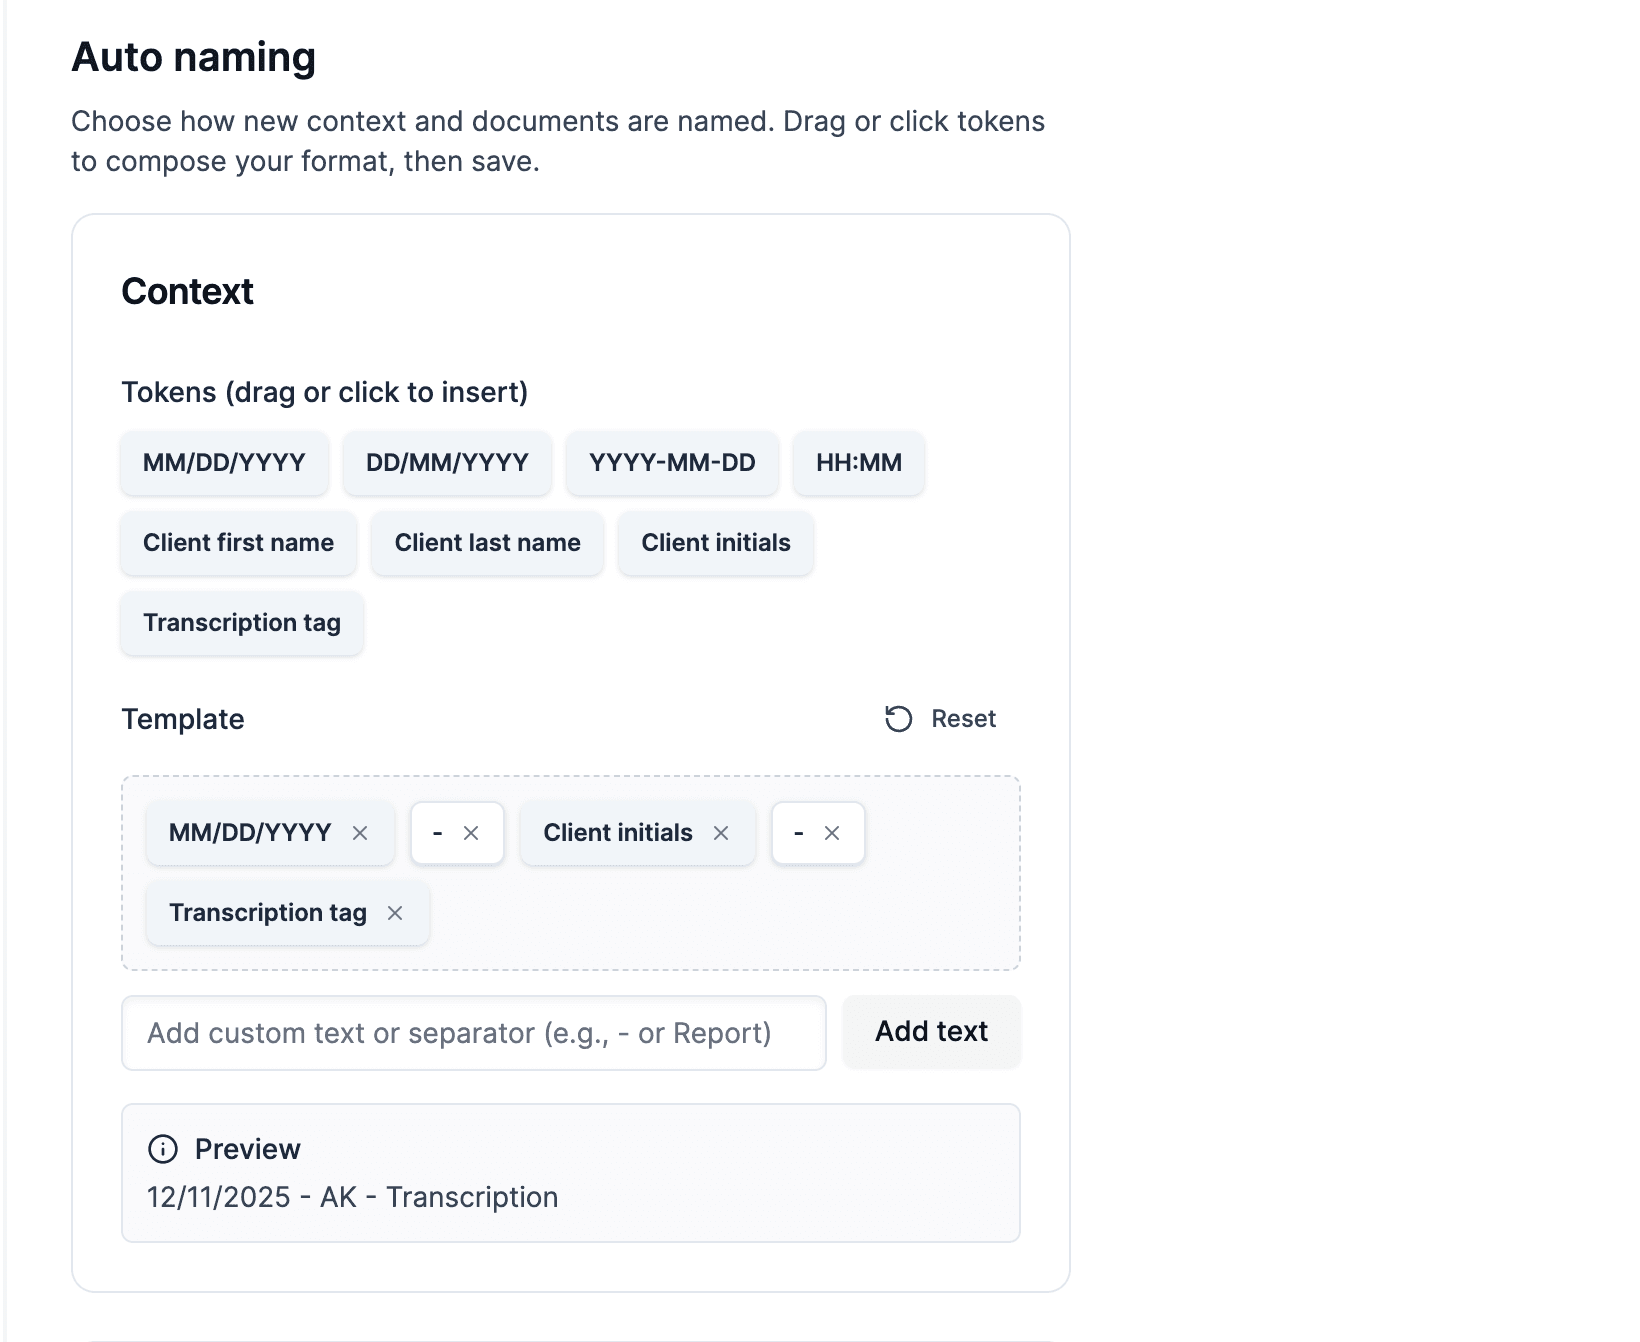1640x1342 pixels.
Task: Insert Transcription tag from the tokens list
Action: coord(241,623)
